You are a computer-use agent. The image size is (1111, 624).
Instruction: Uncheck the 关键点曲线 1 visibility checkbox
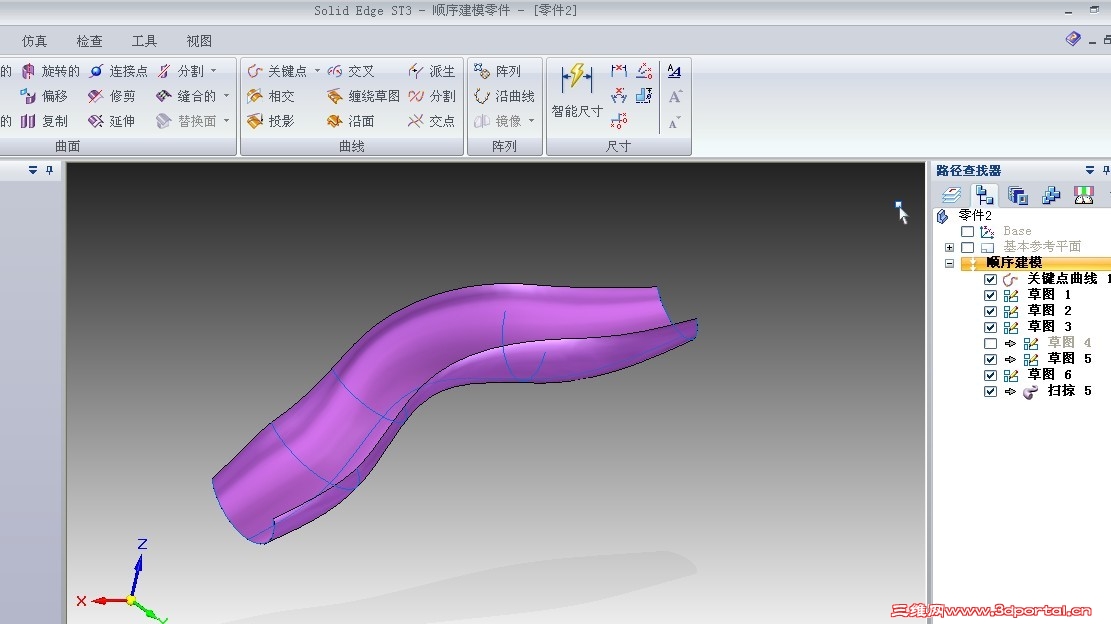pos(991,279)
